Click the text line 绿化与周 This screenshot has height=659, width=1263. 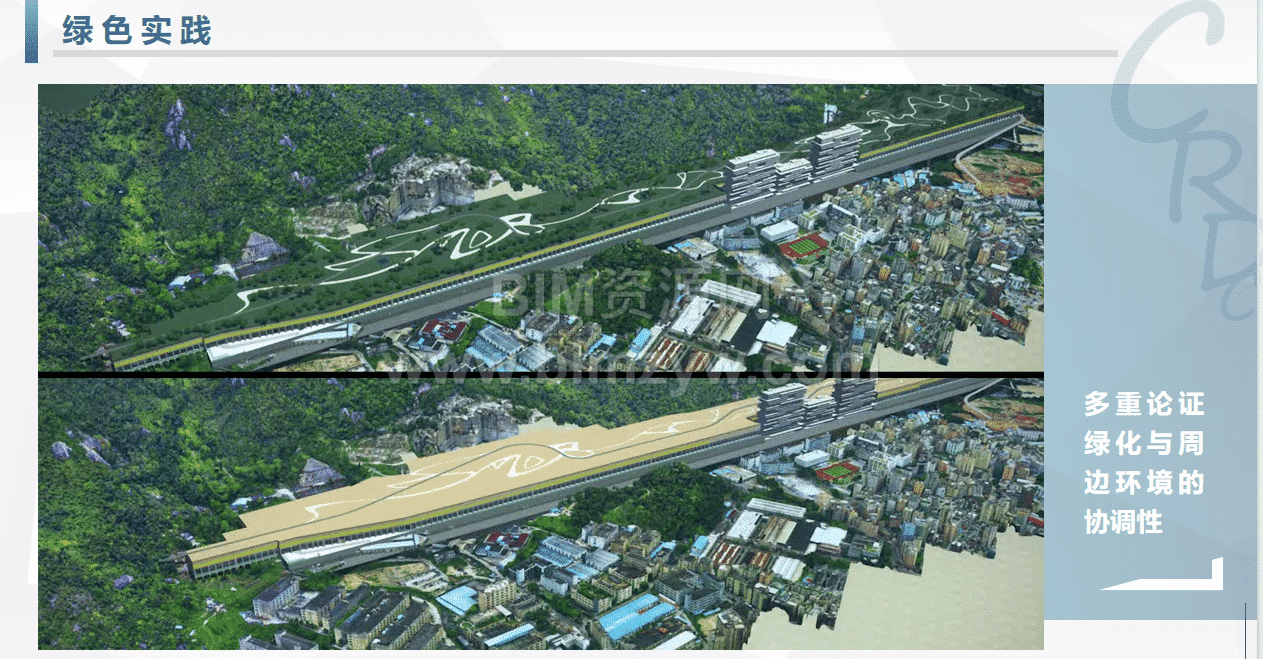click(1144, 444)
